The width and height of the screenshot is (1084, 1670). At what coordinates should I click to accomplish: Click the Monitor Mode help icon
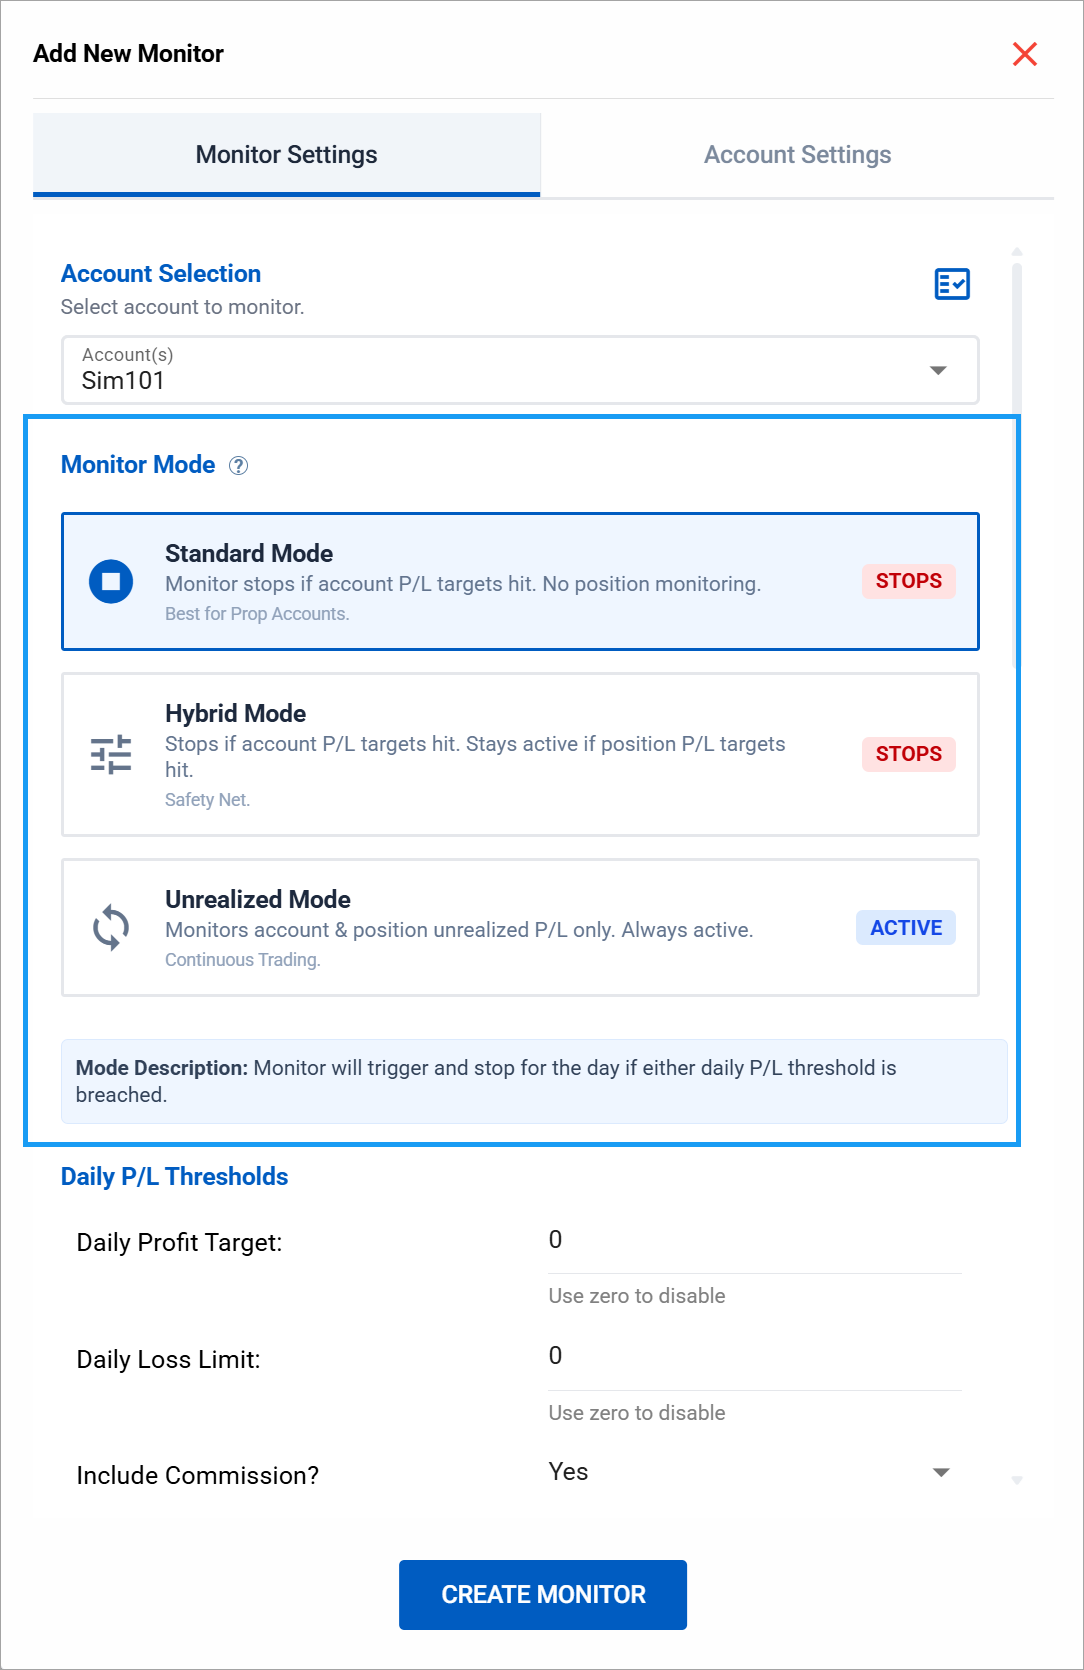pyautogui.click(x=238, y=466)
